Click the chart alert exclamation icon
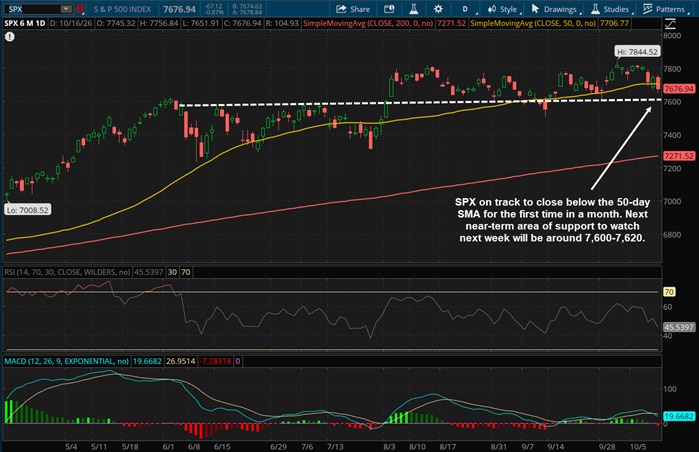699x452 pixels. [x=9, y=37]
